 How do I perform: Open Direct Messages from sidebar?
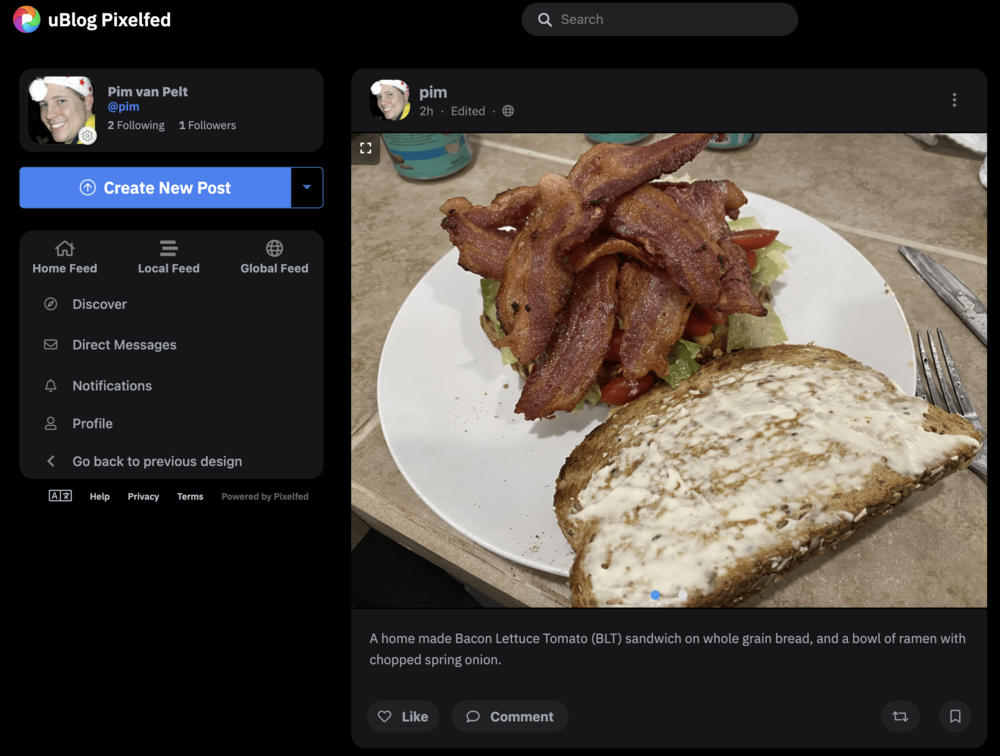point(124,345)
